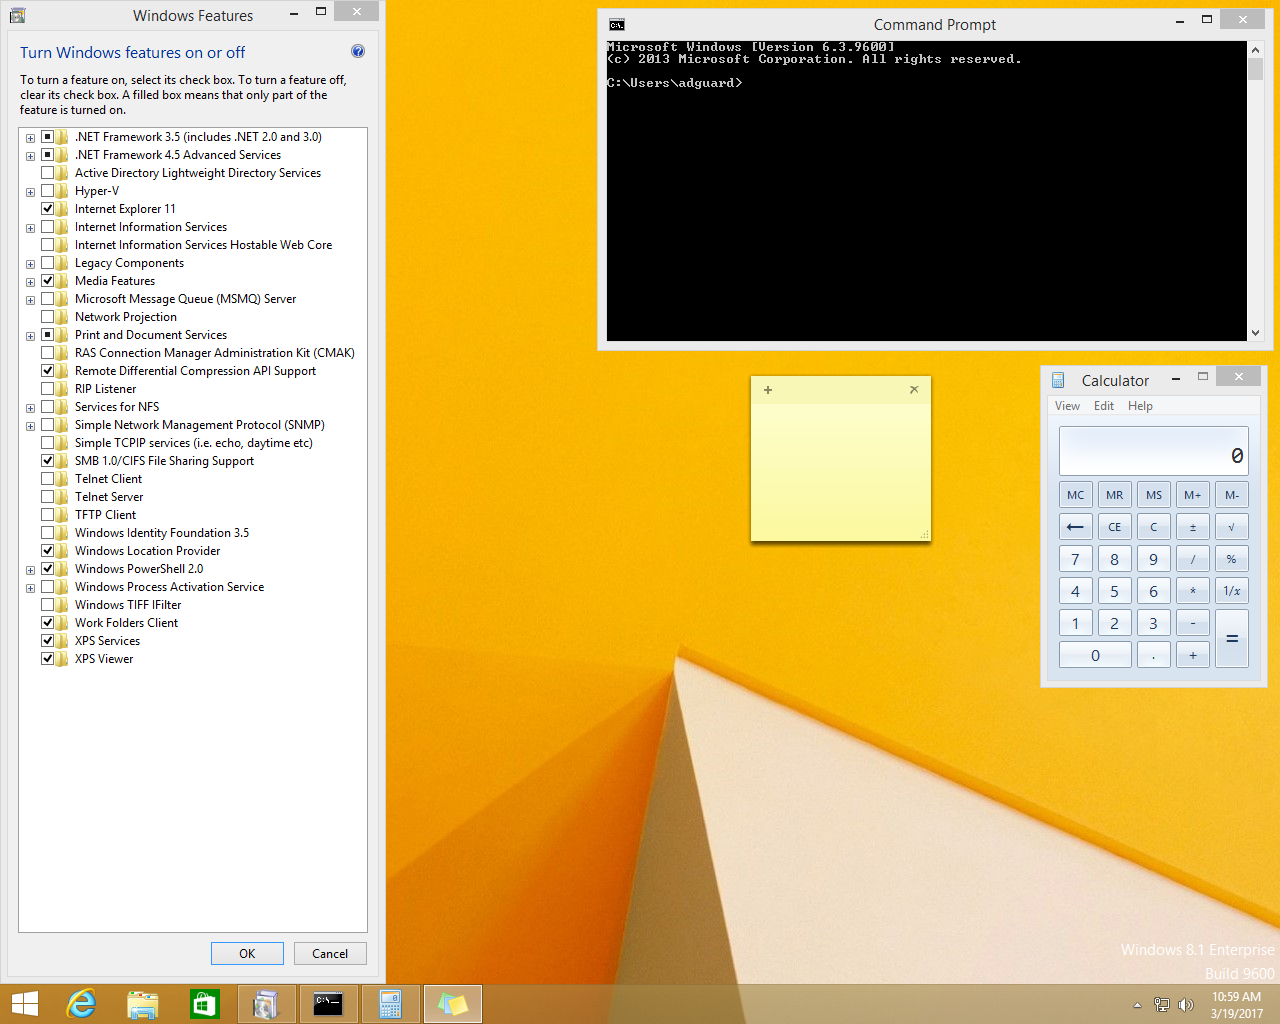Check Telnet Client feature
The image size is (1280, 1024).
(x=47, y=479)
